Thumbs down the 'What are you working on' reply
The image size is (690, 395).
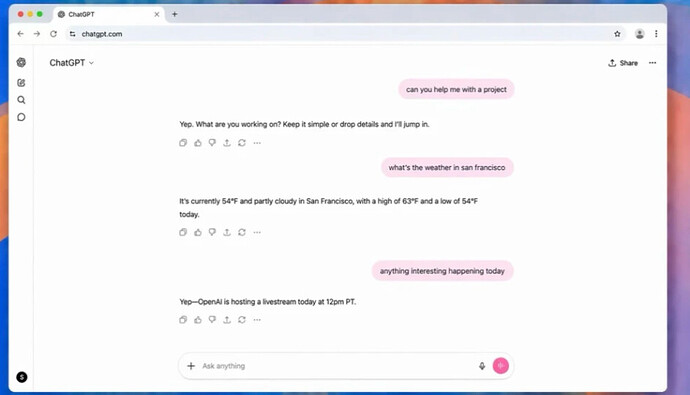tap(212, 143)
